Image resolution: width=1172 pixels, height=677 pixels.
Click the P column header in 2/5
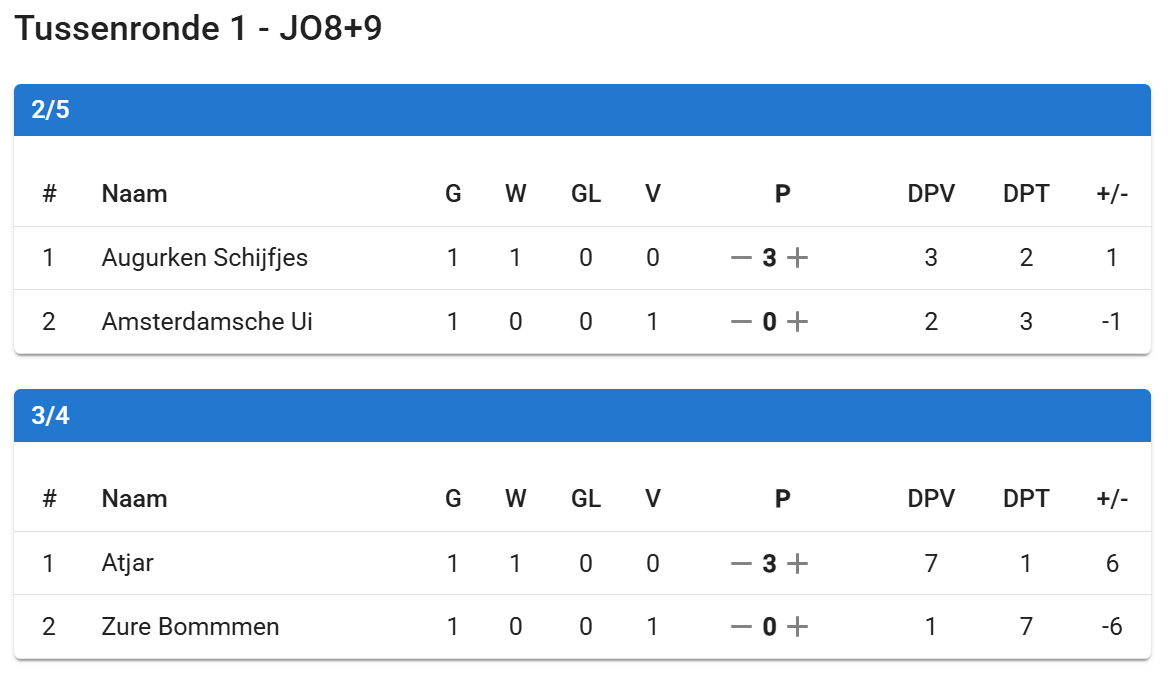(782, 194)
